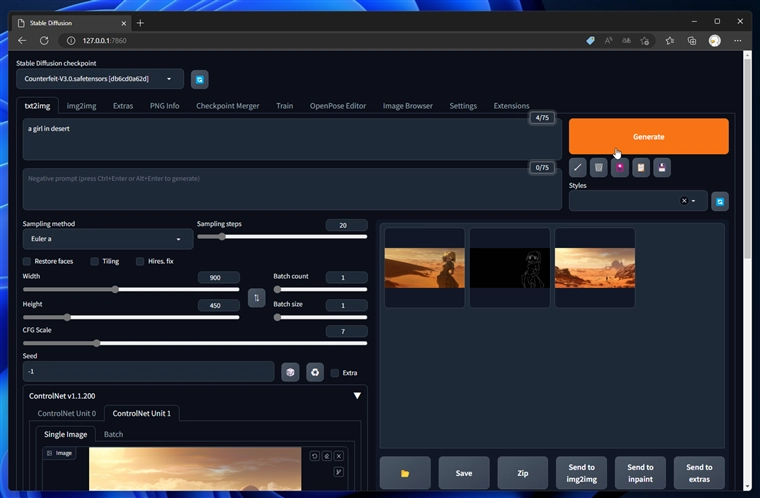The height and width of the screenshot is (498, 760).
Task: Click the floppy disk save style icon
Action: tap(662, 168)
